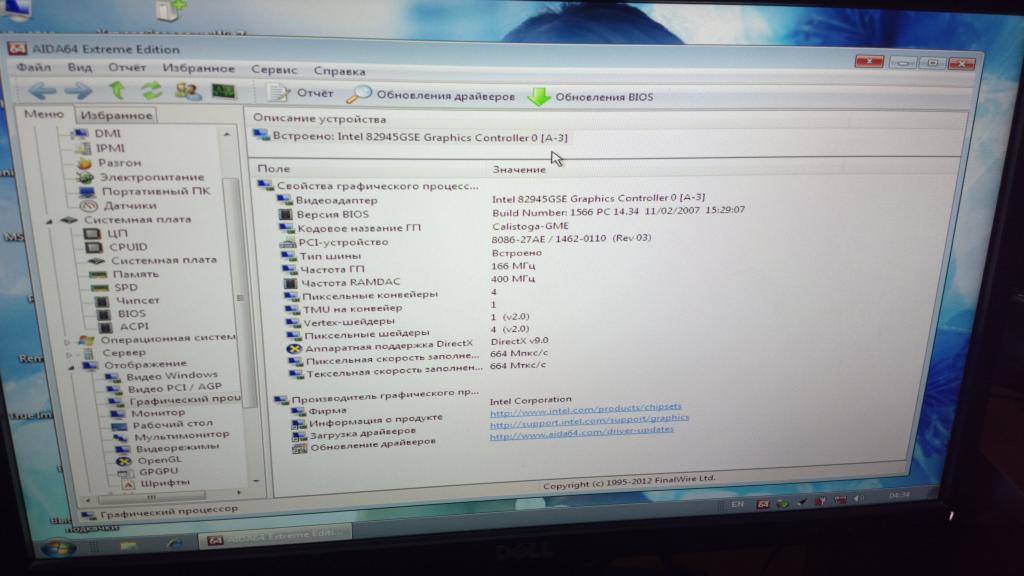This screenshot has height=576, width=1024.
Task: Click the green monitor graph toolbar icon
Action: pos(223,91)
